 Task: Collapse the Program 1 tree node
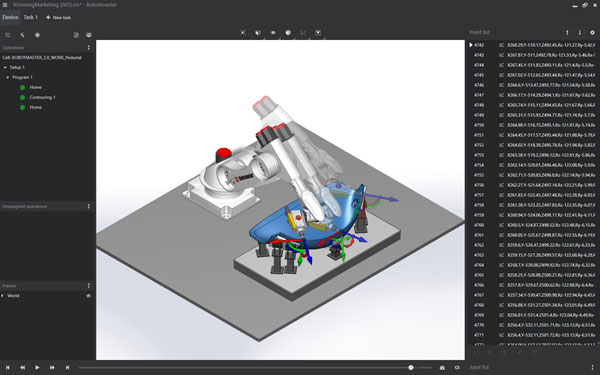8,77
